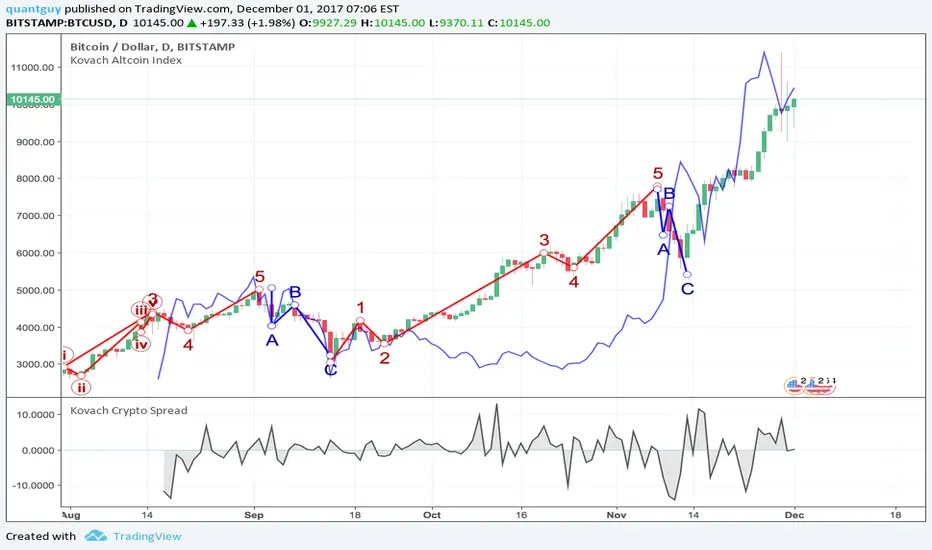Image resolution: width=932 pixels, height=550 pixels.
Task: Click the 'Oct' date axis label
Action: pyautogui.click(x=432, y=515)
